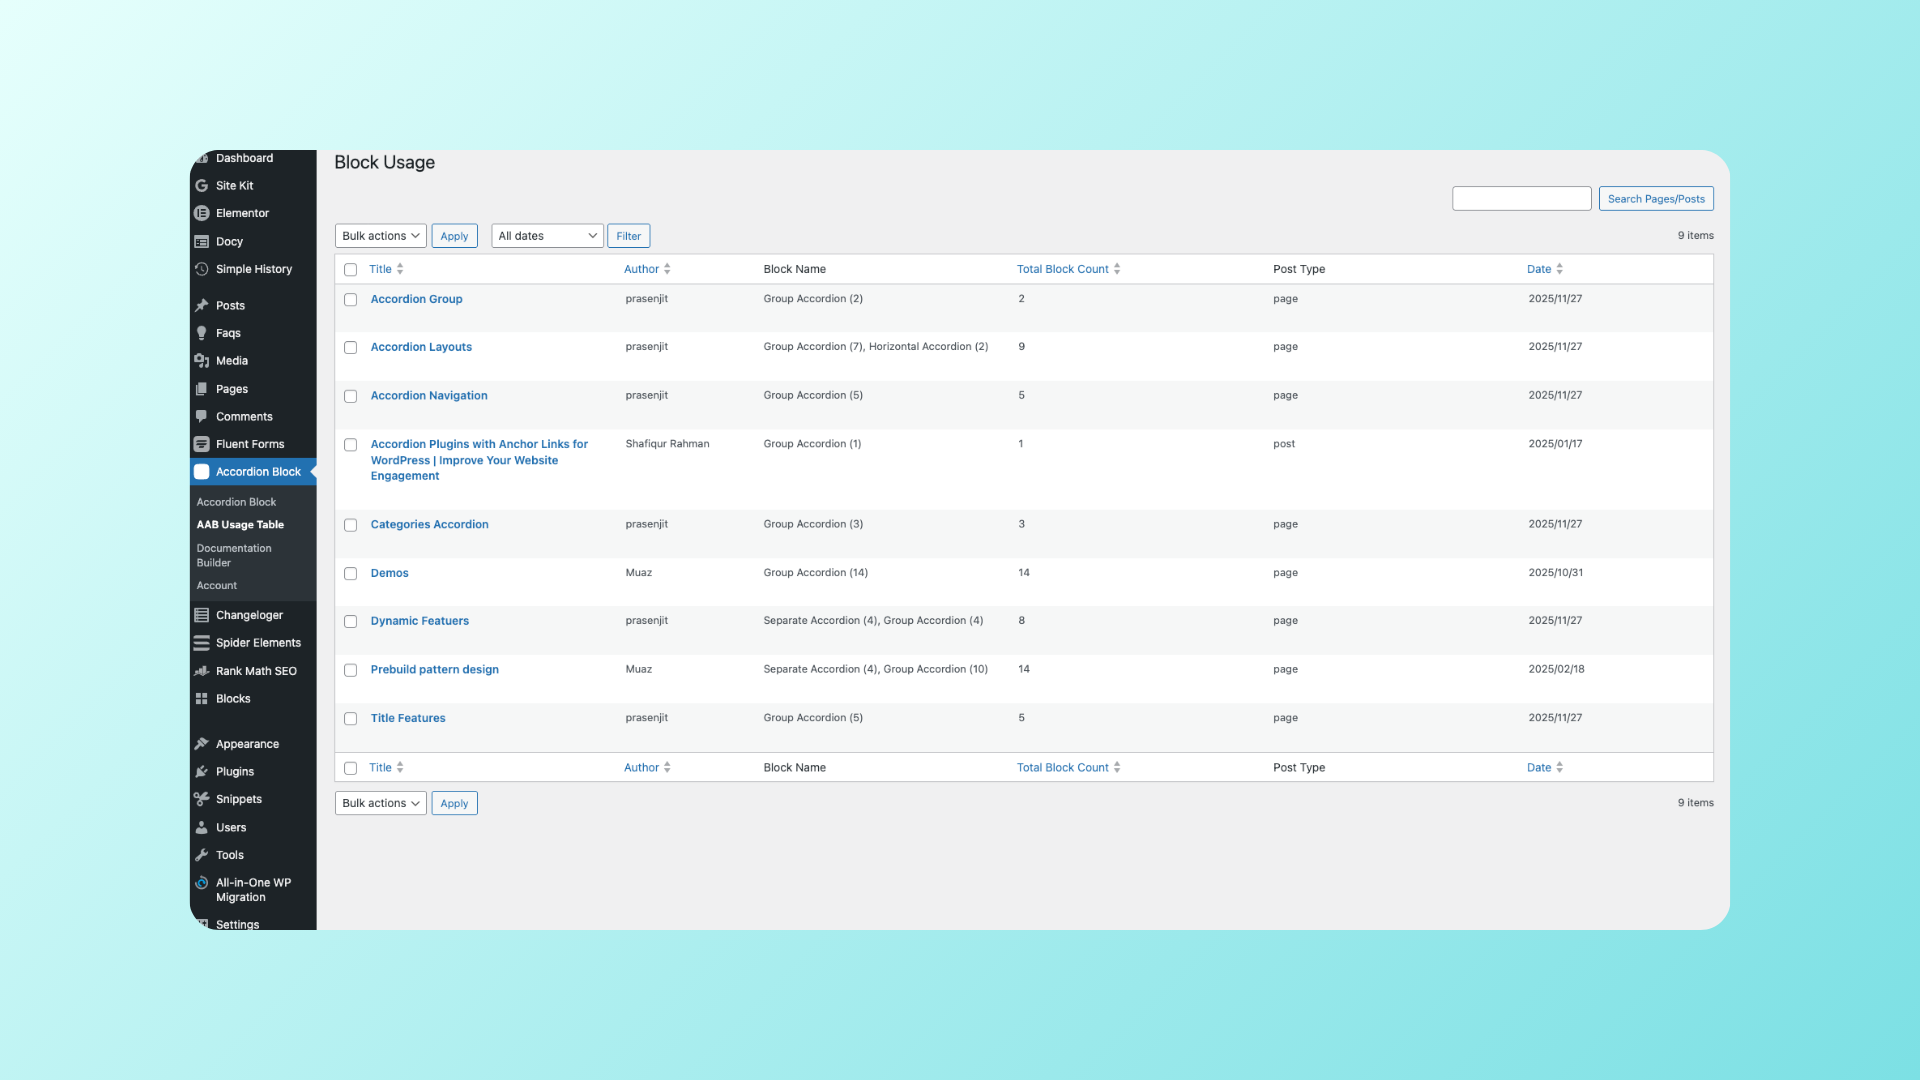Image resolution: width=1920 pixels, height=1080 pixels.
Task: Sort by Total Block Count column
Action: coord(1062,269)
